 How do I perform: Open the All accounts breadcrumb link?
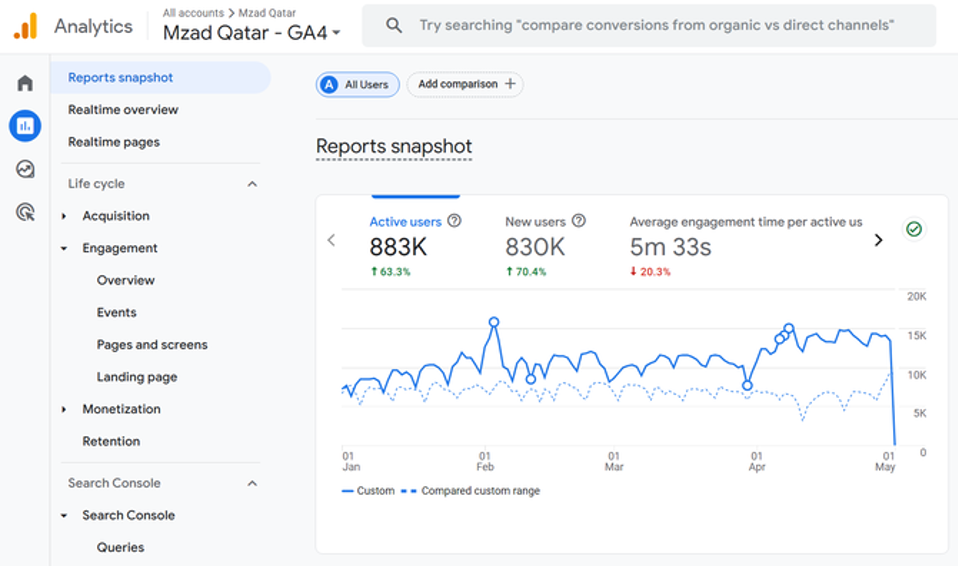[x=193, y=13]
